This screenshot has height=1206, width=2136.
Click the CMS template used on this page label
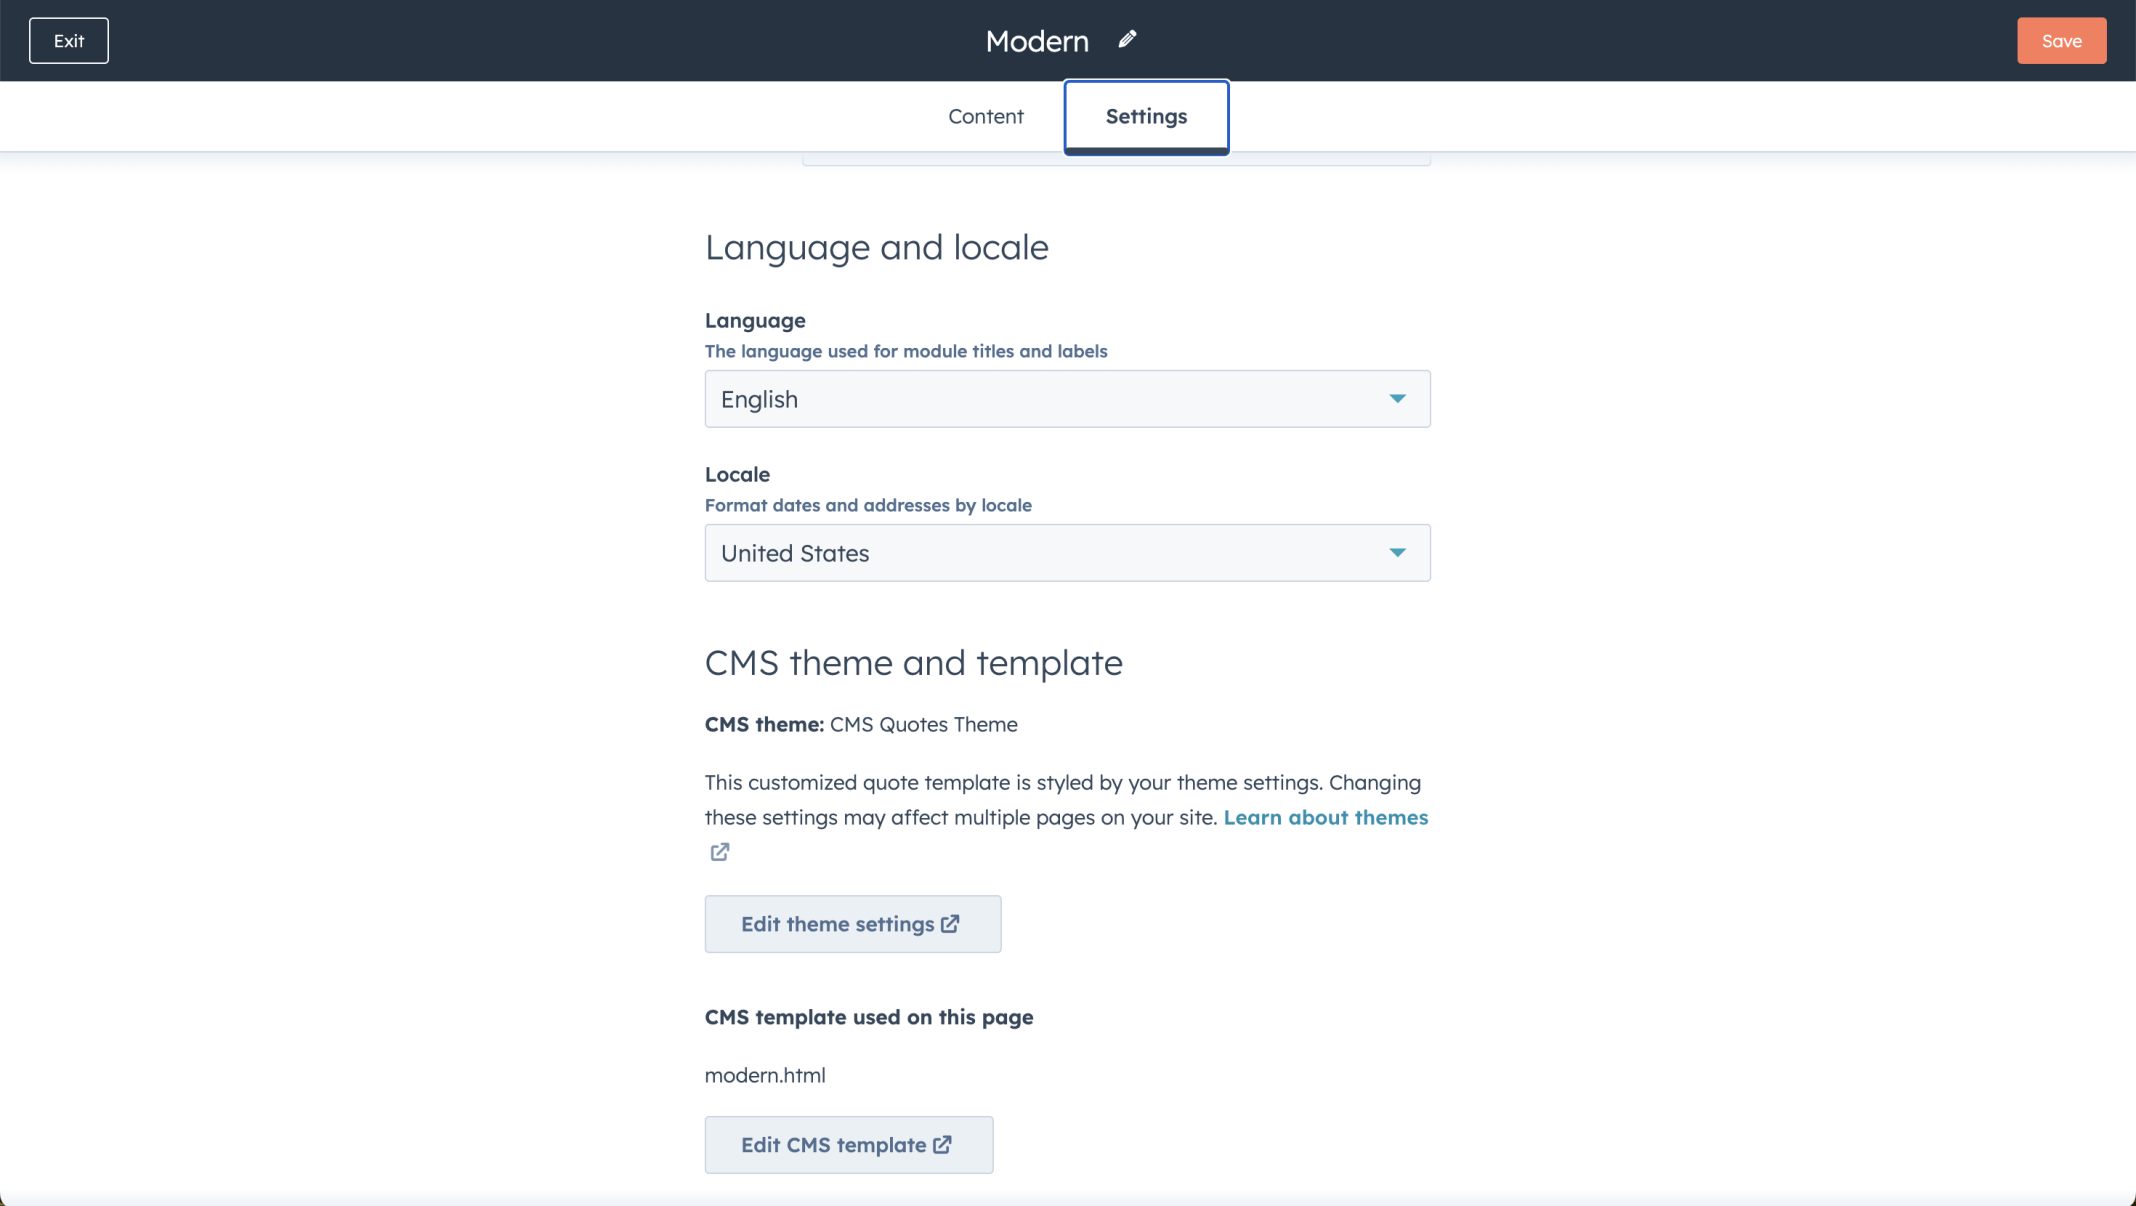click(868, 1017)
